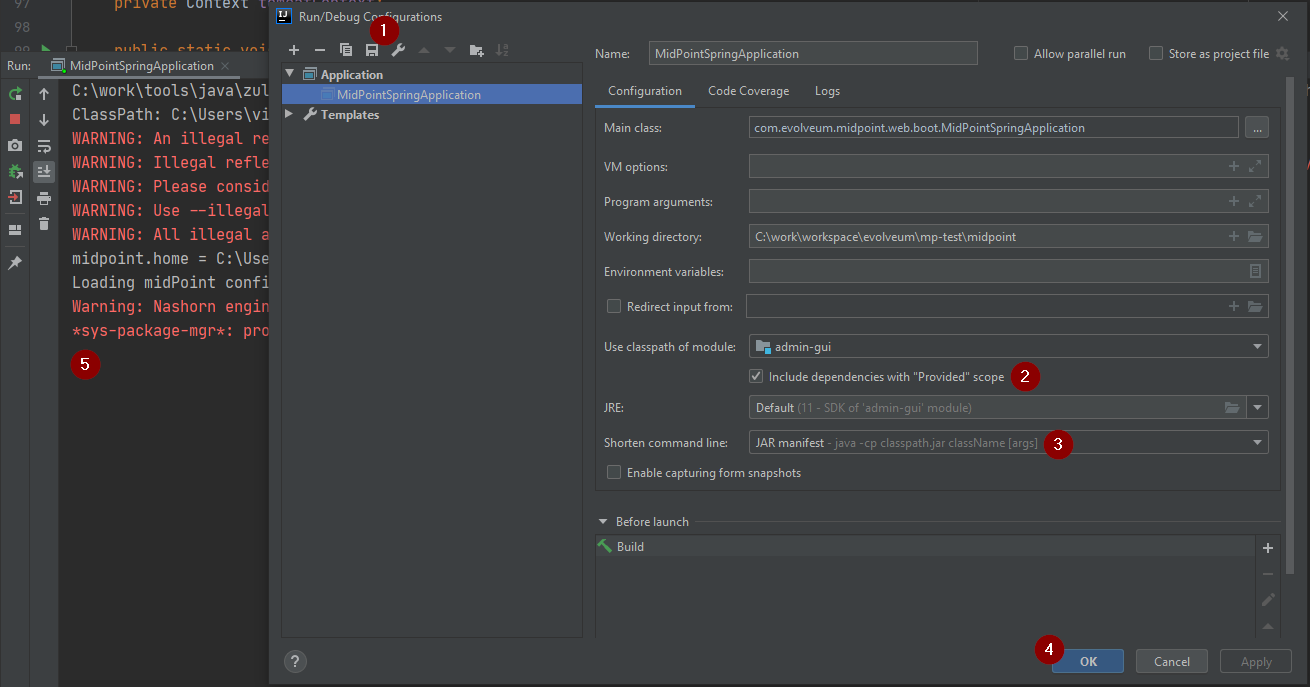Dismiss the dialog with Cancel
The height and width of the screenshot is (687, 1310).
coord(1171,661)
